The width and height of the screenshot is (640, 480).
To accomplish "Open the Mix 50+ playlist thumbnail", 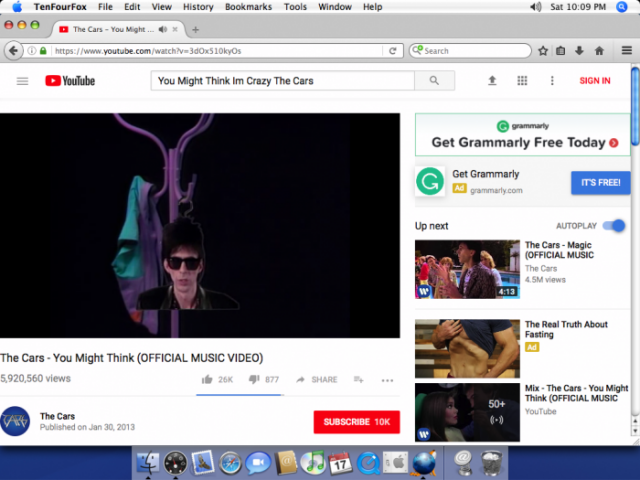I will pos(467,412).
